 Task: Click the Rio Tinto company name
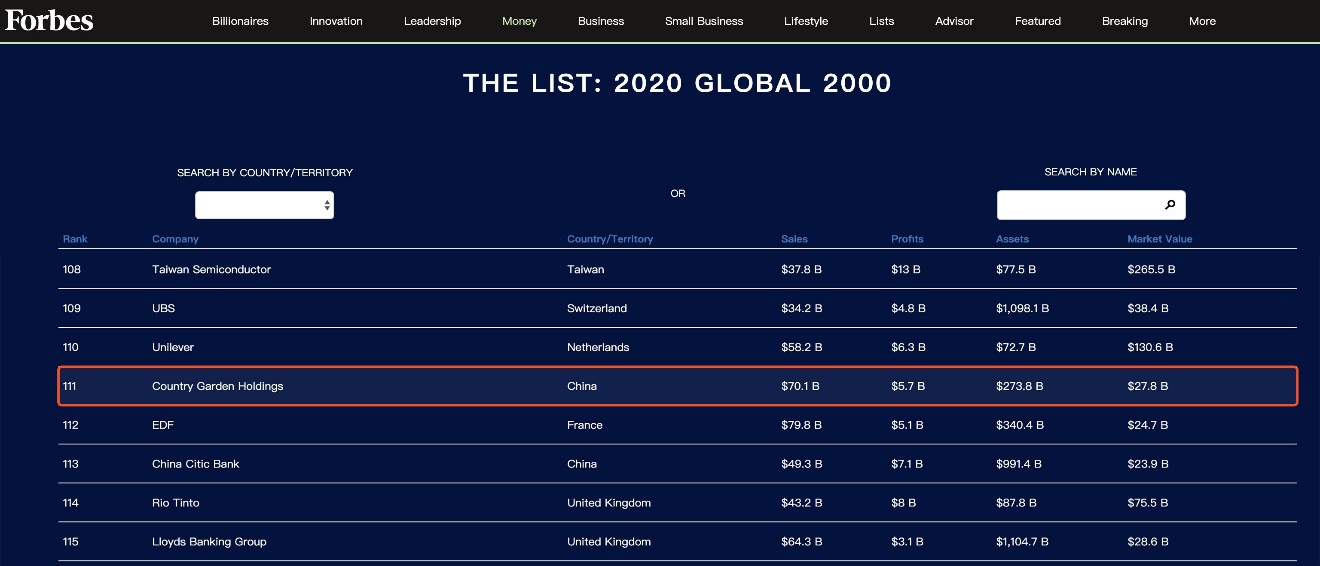point(175,503)
